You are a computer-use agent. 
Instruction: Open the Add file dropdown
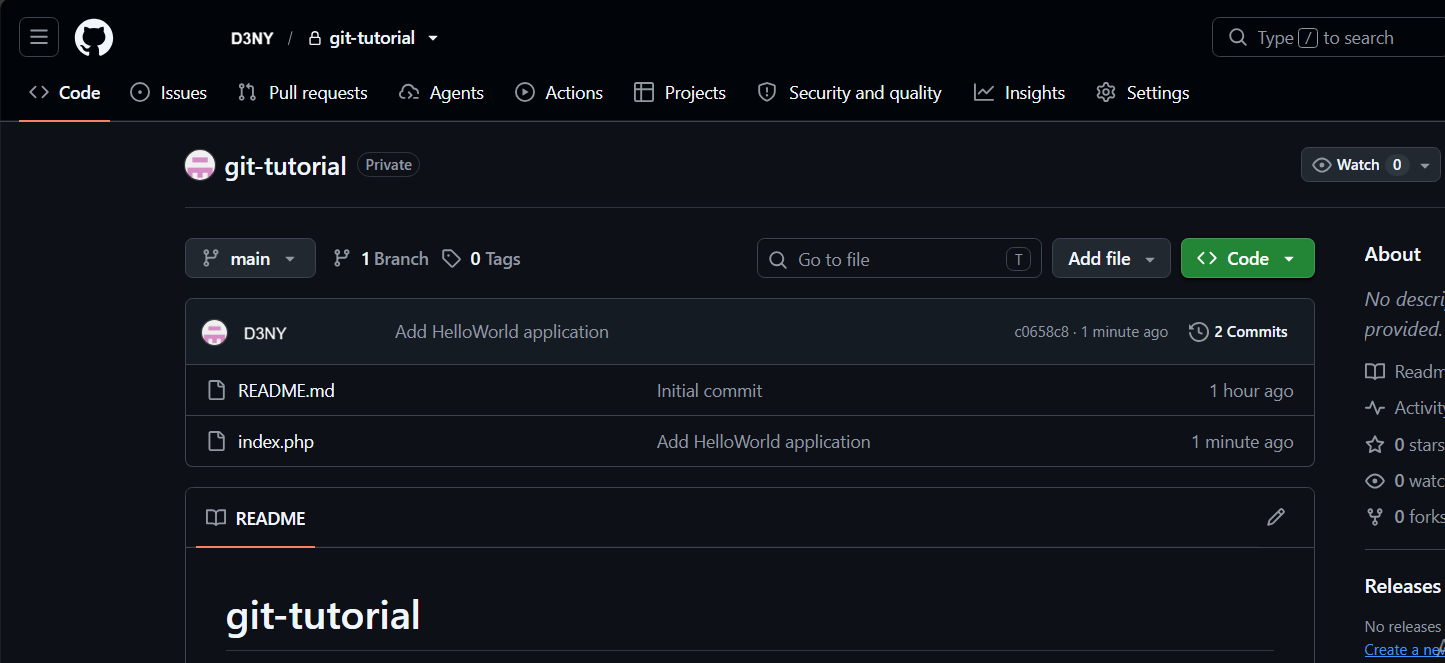pos(1111,258)
